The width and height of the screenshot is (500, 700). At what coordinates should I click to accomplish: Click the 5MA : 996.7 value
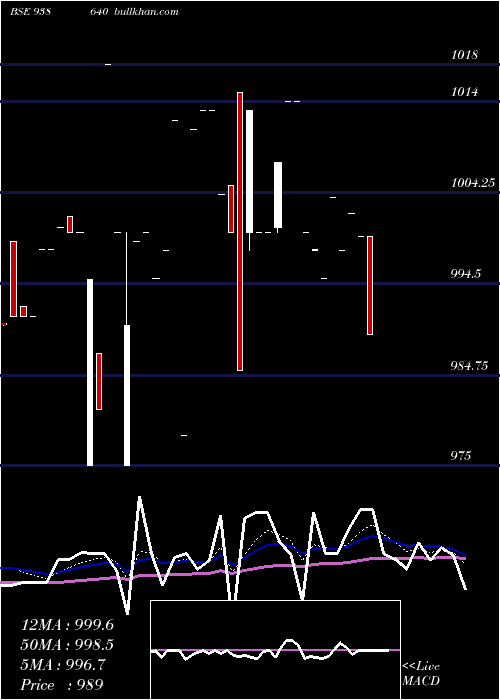(x=63, y=665)
